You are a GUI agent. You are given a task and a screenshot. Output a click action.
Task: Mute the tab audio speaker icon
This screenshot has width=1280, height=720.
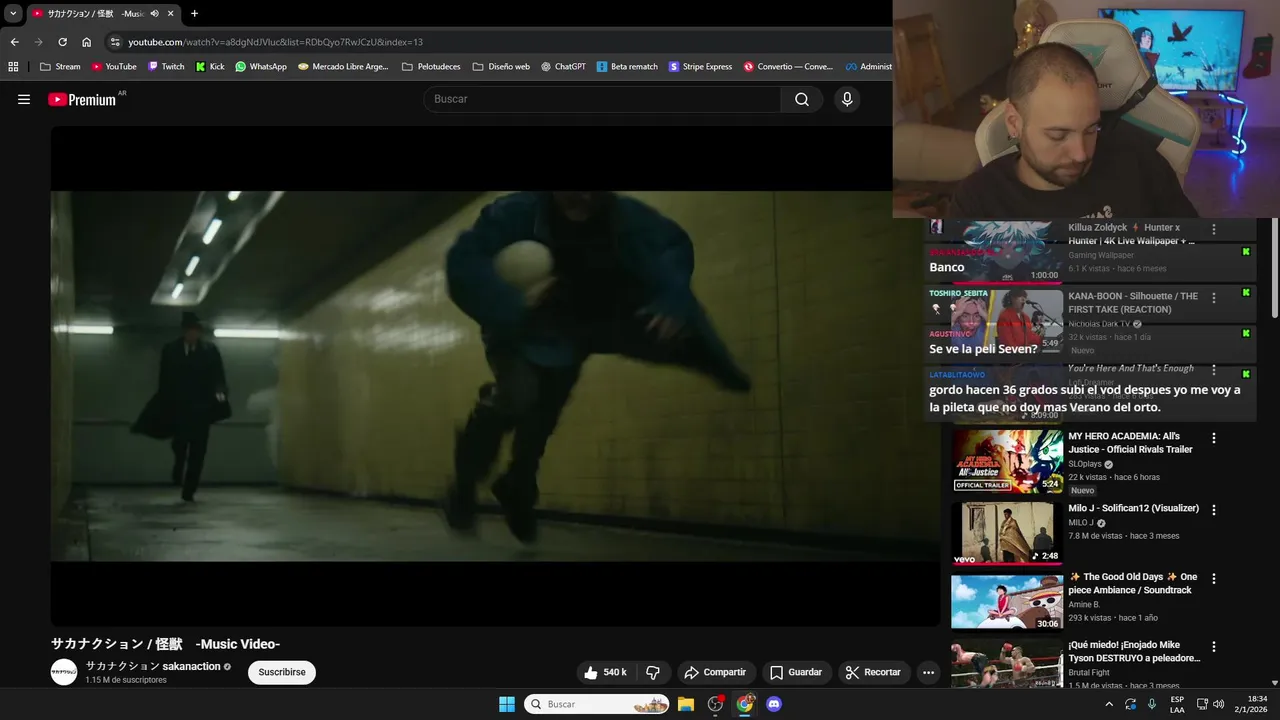[x=155, y=13]
